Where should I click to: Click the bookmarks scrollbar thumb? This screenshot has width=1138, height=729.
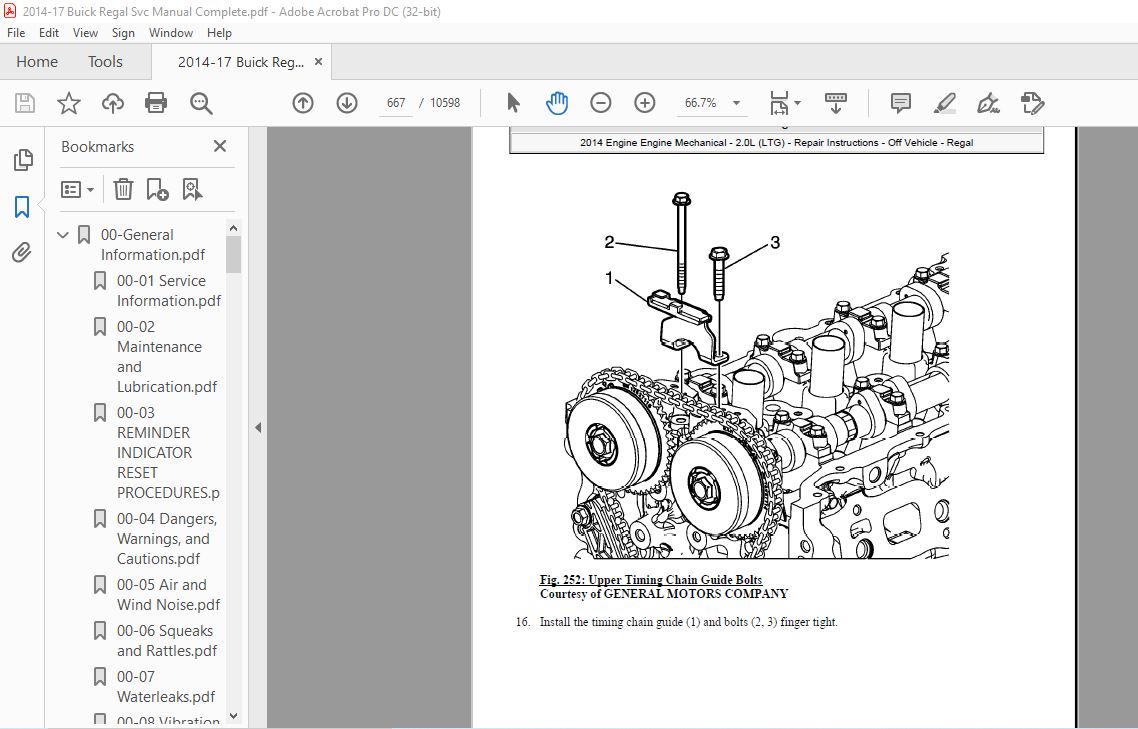point(233,254)
